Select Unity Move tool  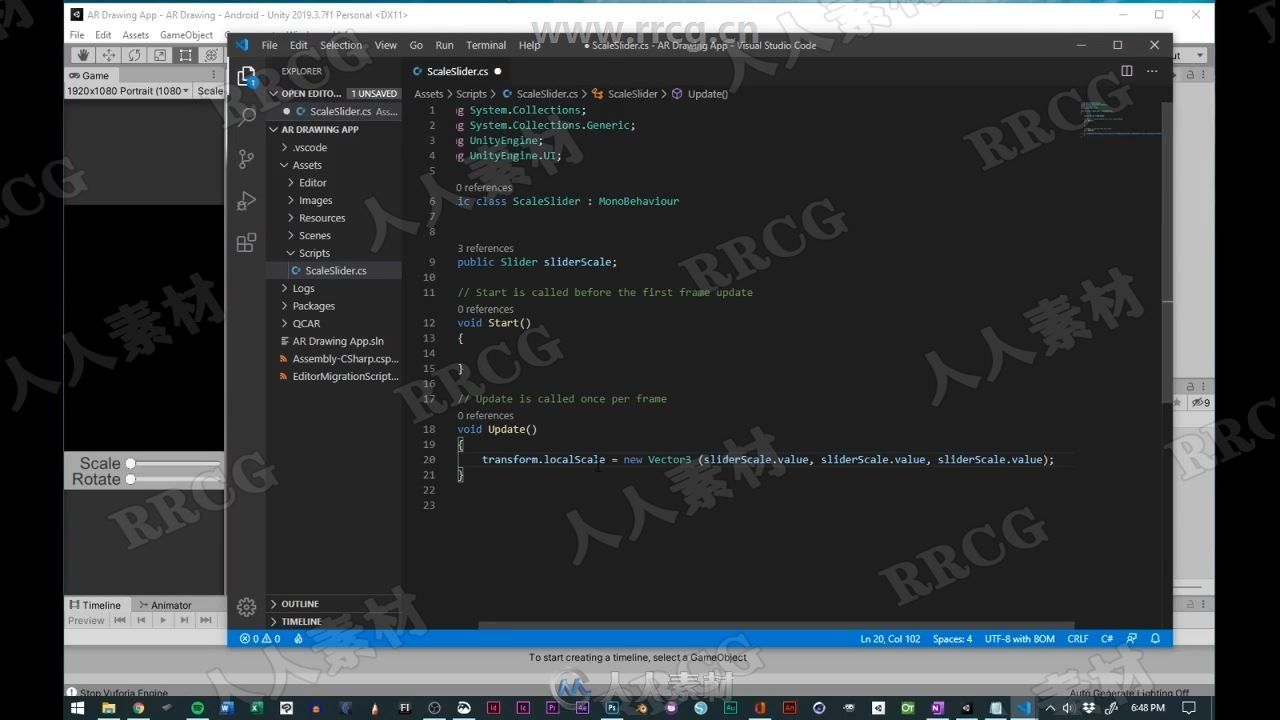(109, 55)
